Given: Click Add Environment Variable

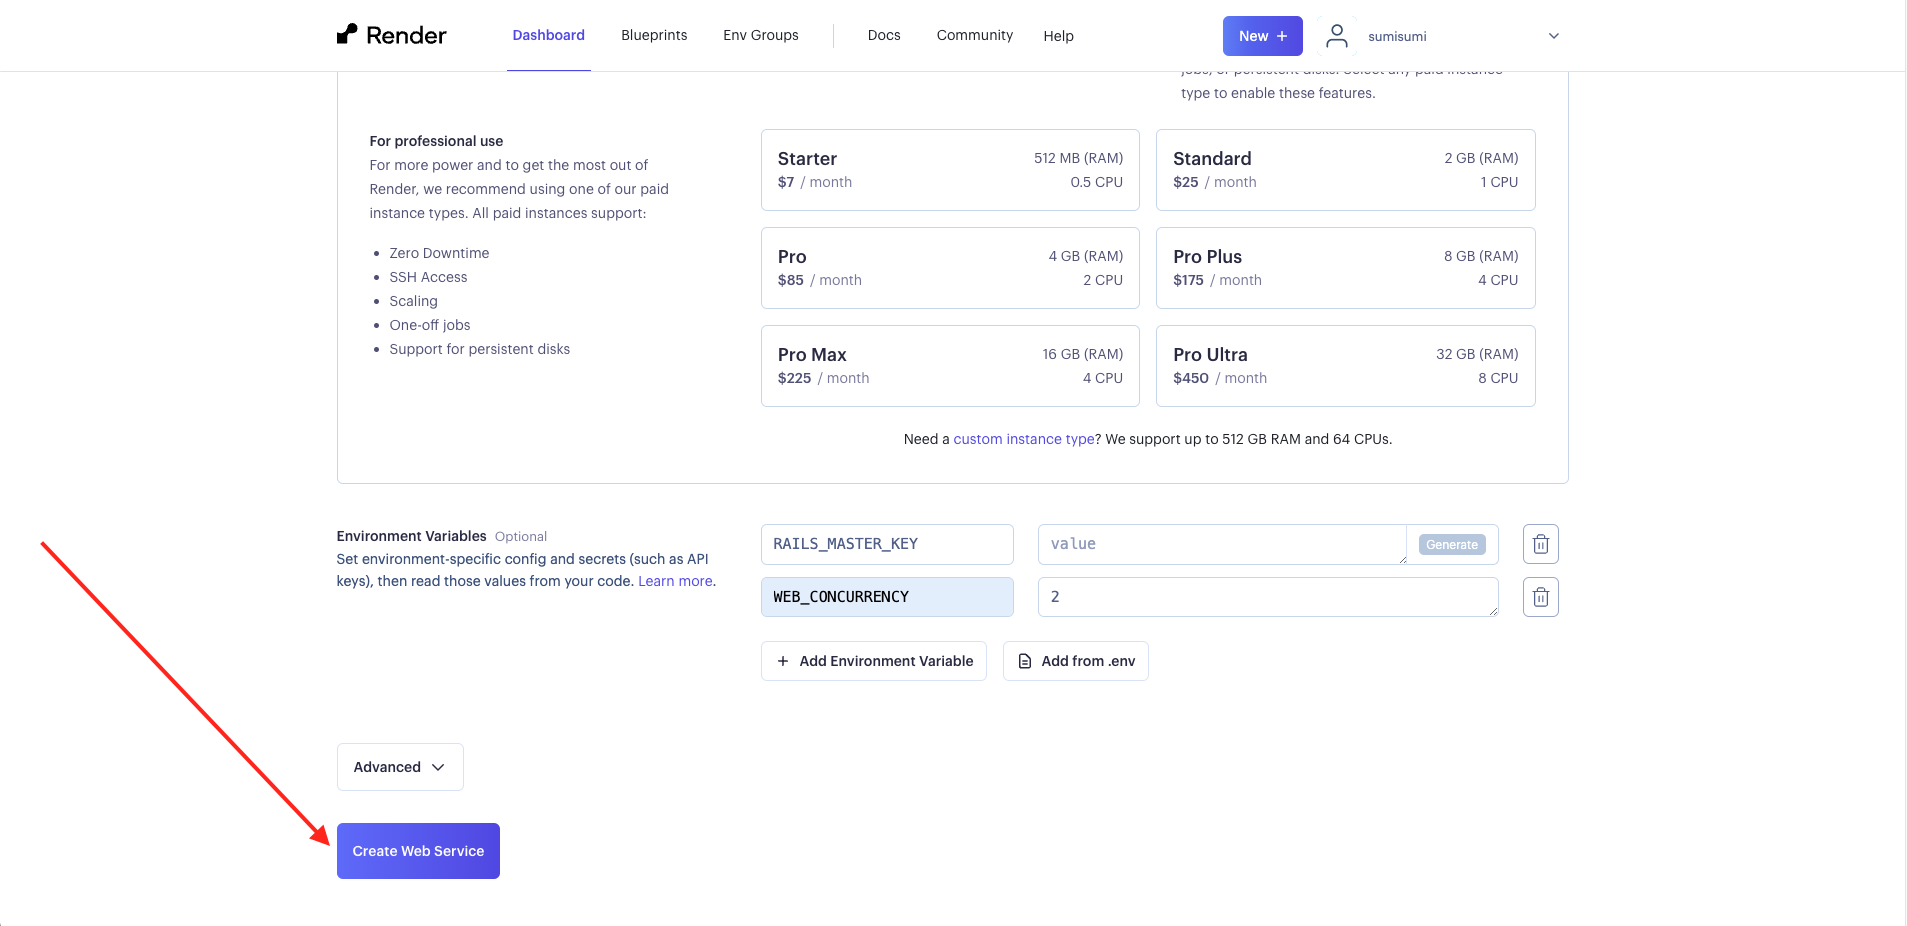Looking at the screenshot, I should [874, 661].
